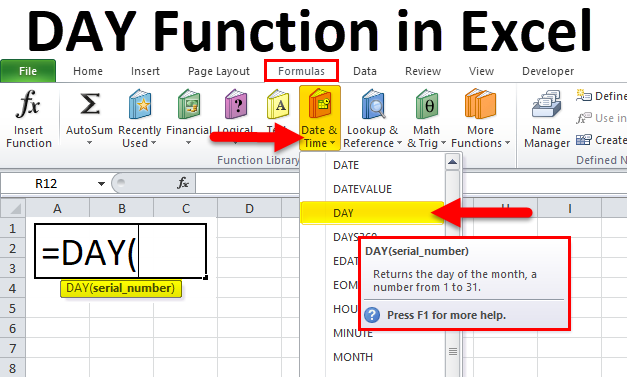This screenshot has width=627, height=377.
Task: Select row 1 header
Action: coord(12,228)
